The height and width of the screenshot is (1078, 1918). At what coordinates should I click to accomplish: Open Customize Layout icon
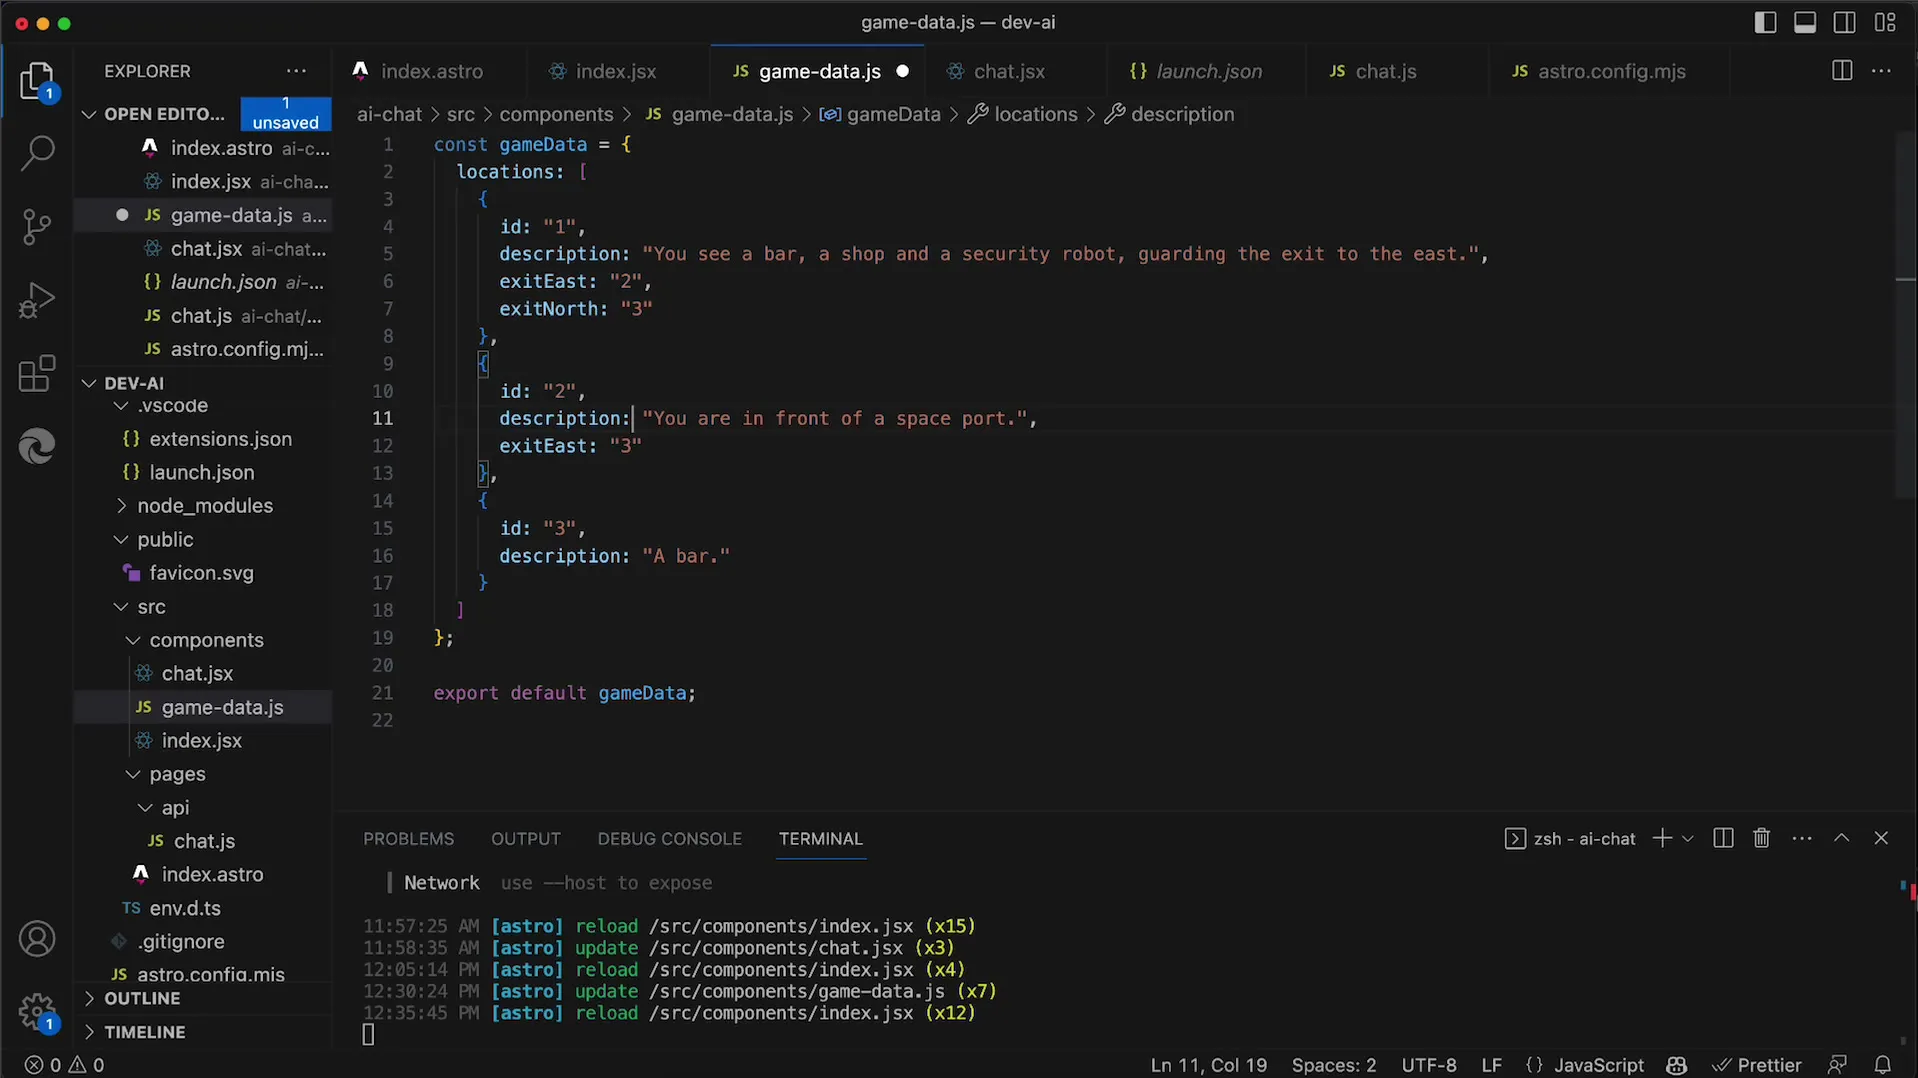point(1885,22)
